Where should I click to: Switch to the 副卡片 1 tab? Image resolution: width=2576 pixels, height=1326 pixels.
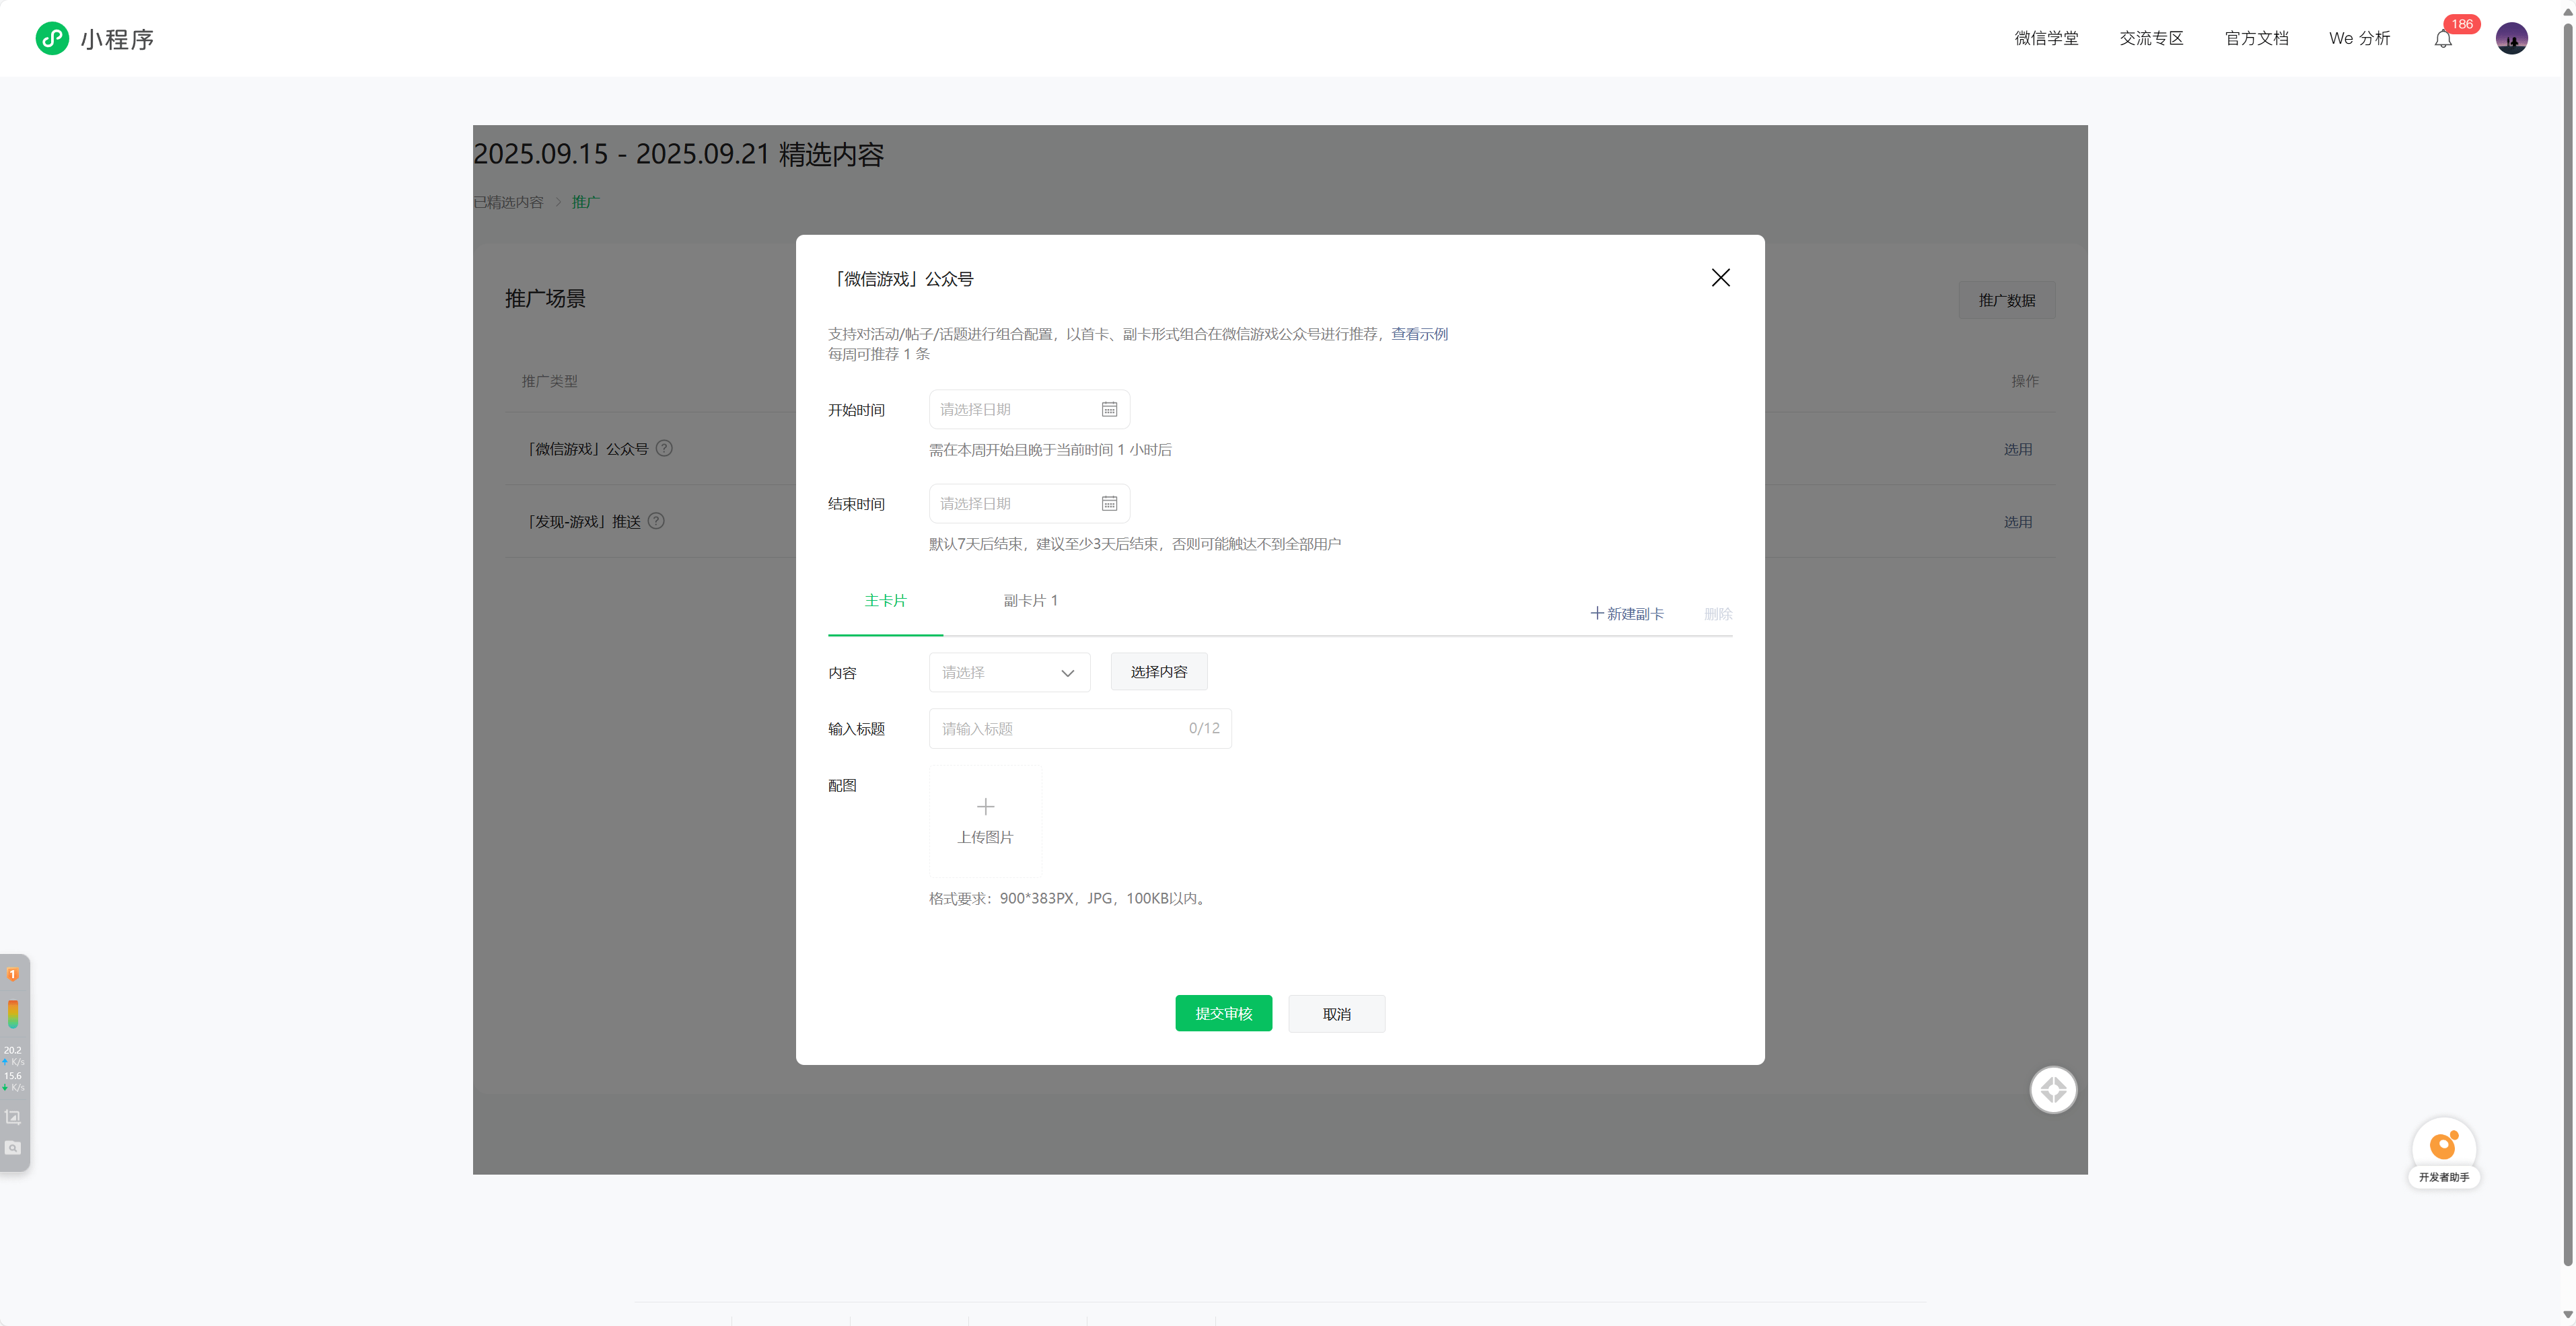pyautogui.click(x=1030, y=601)
